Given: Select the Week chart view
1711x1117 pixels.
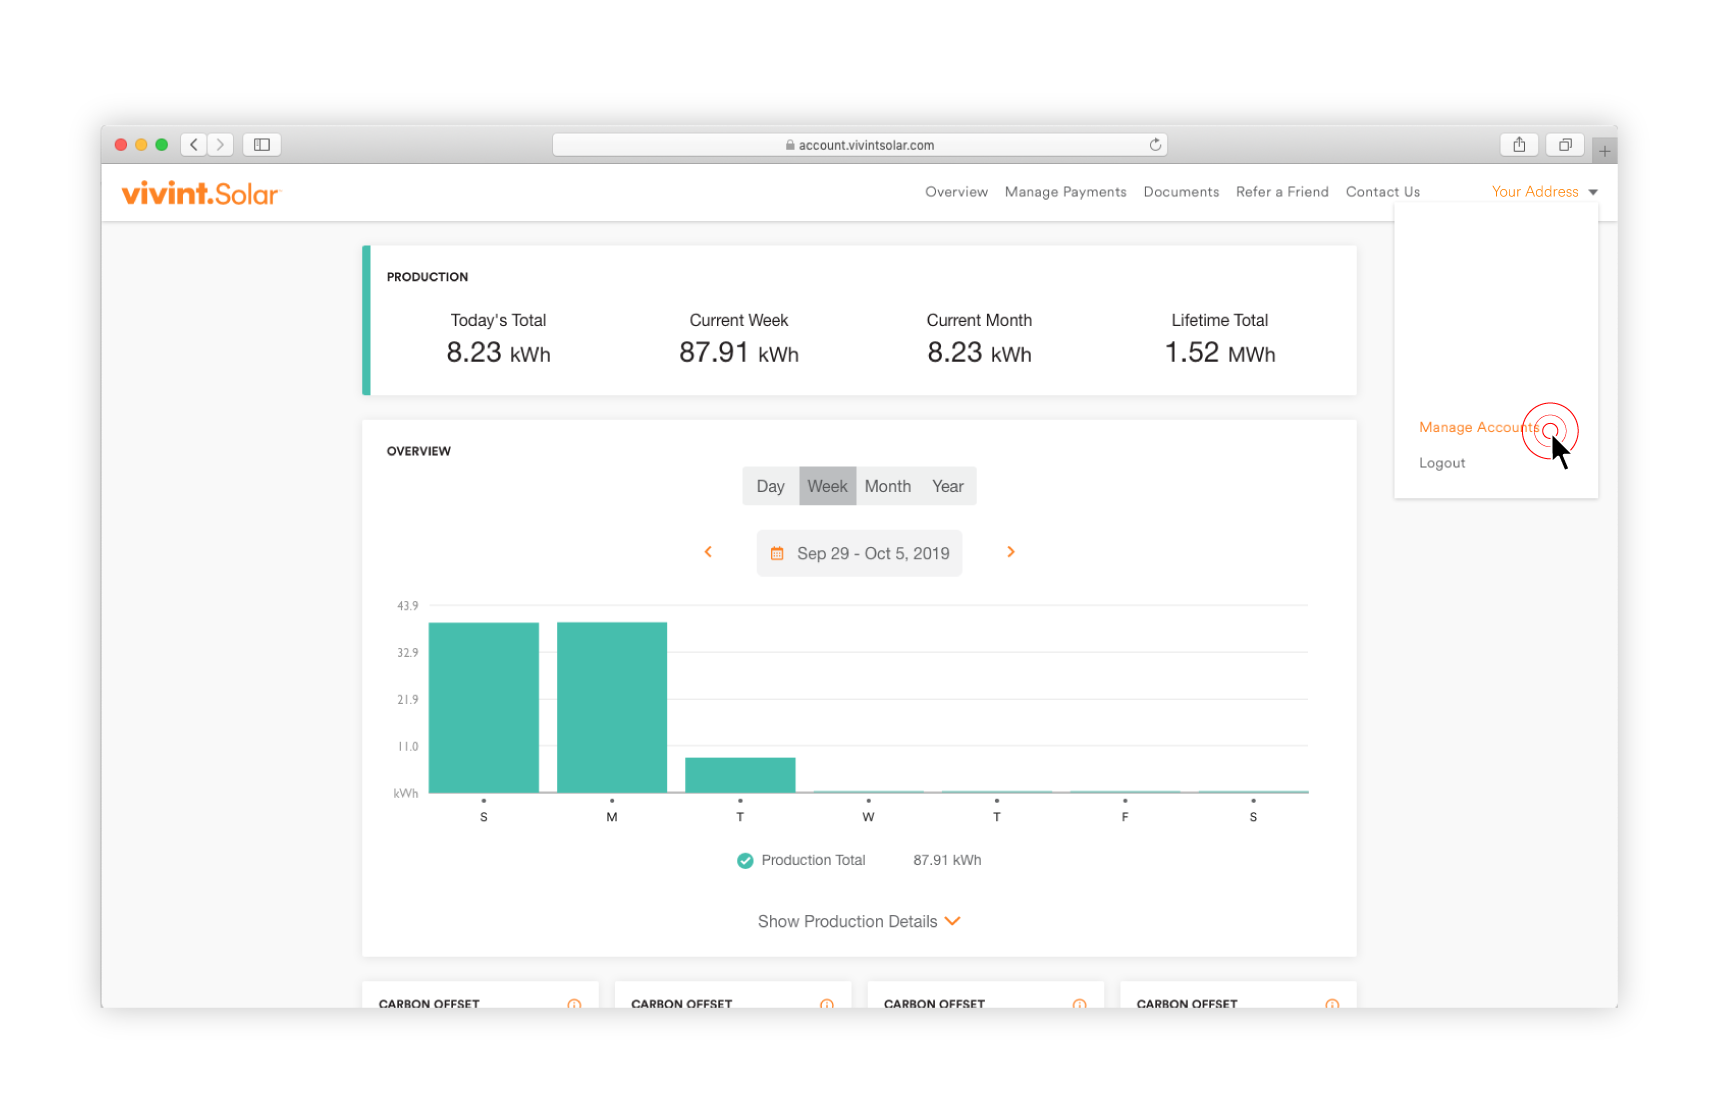Looking at the screenshot, I should pos(827,486).
